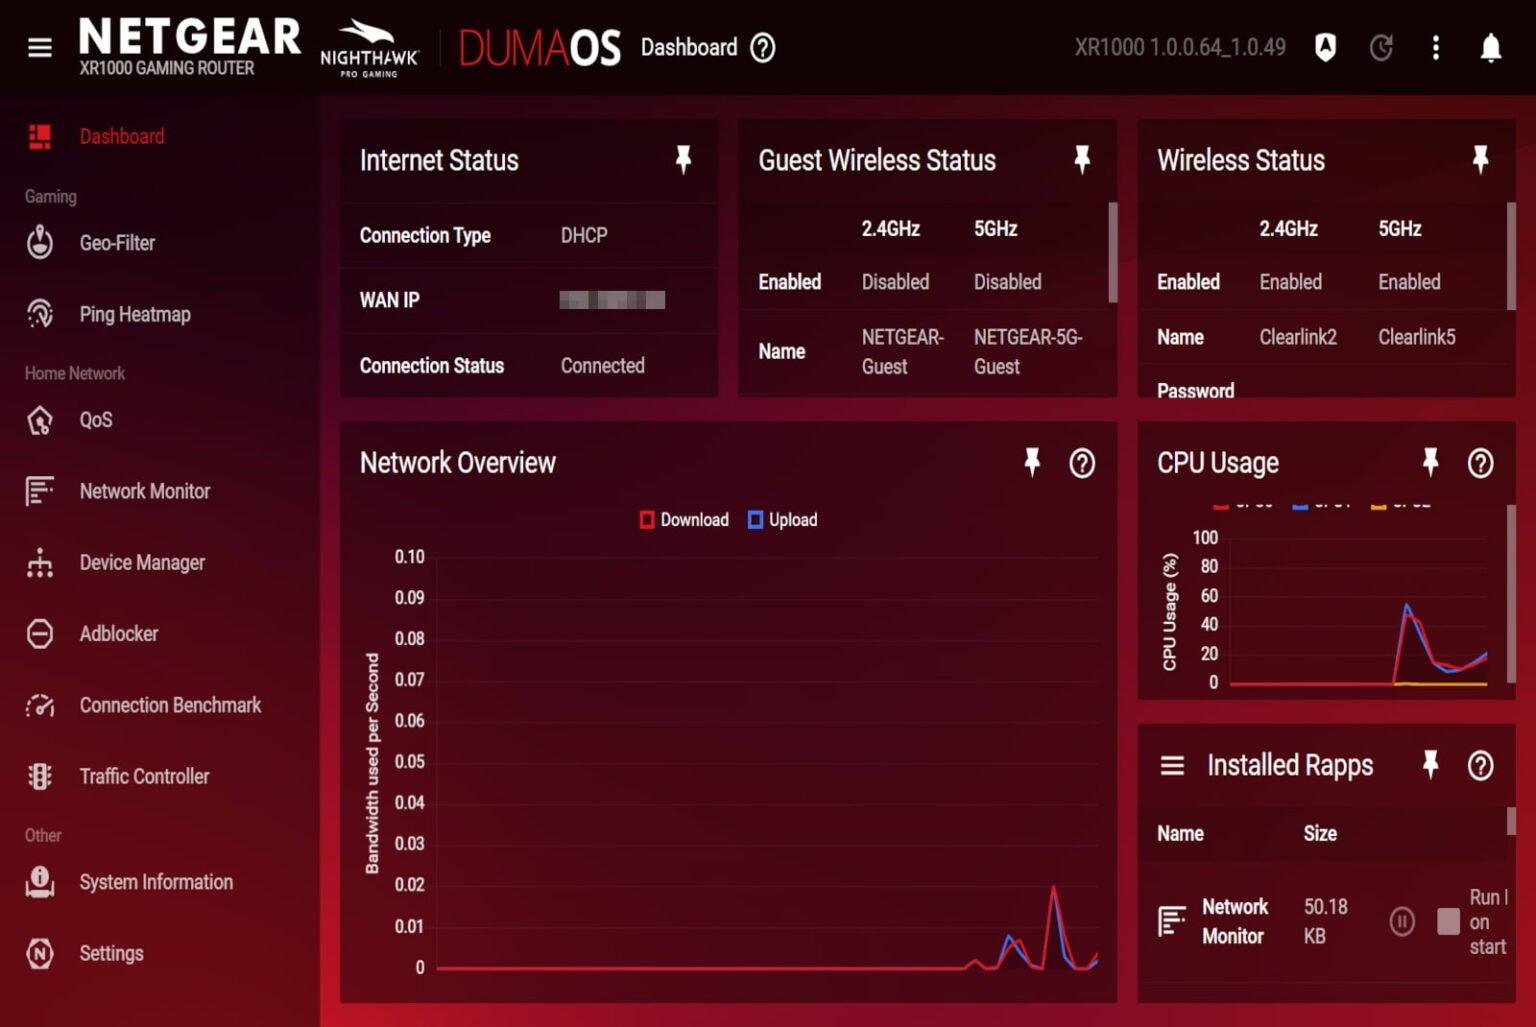Screen dimensions: 1536x1027
Task: Open help for Network Overview
Action: pos(1081,463)
